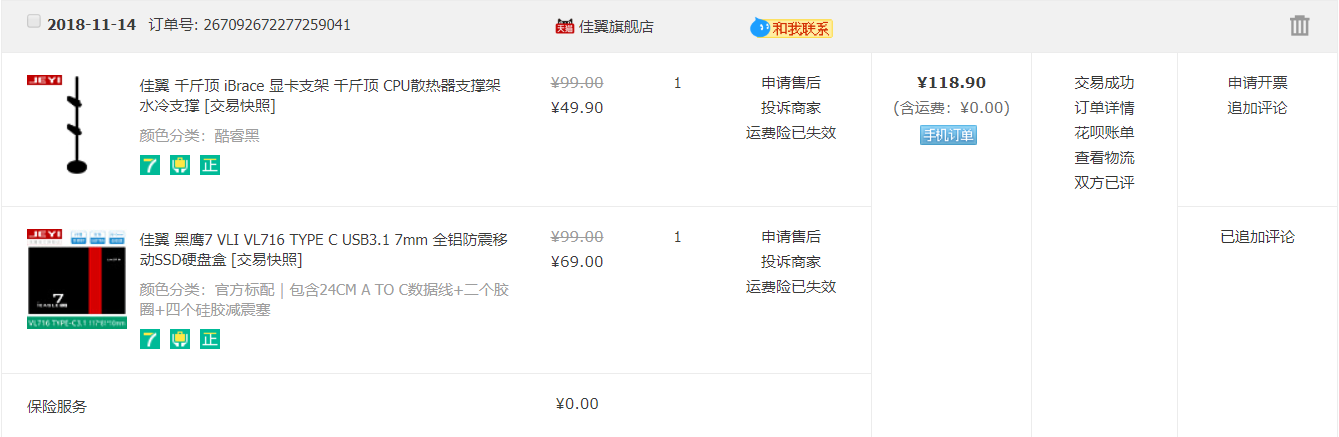1339x437 pixels.
Task: Click the 和我联系 Wangwang chat icon
Action: (792, 28)
